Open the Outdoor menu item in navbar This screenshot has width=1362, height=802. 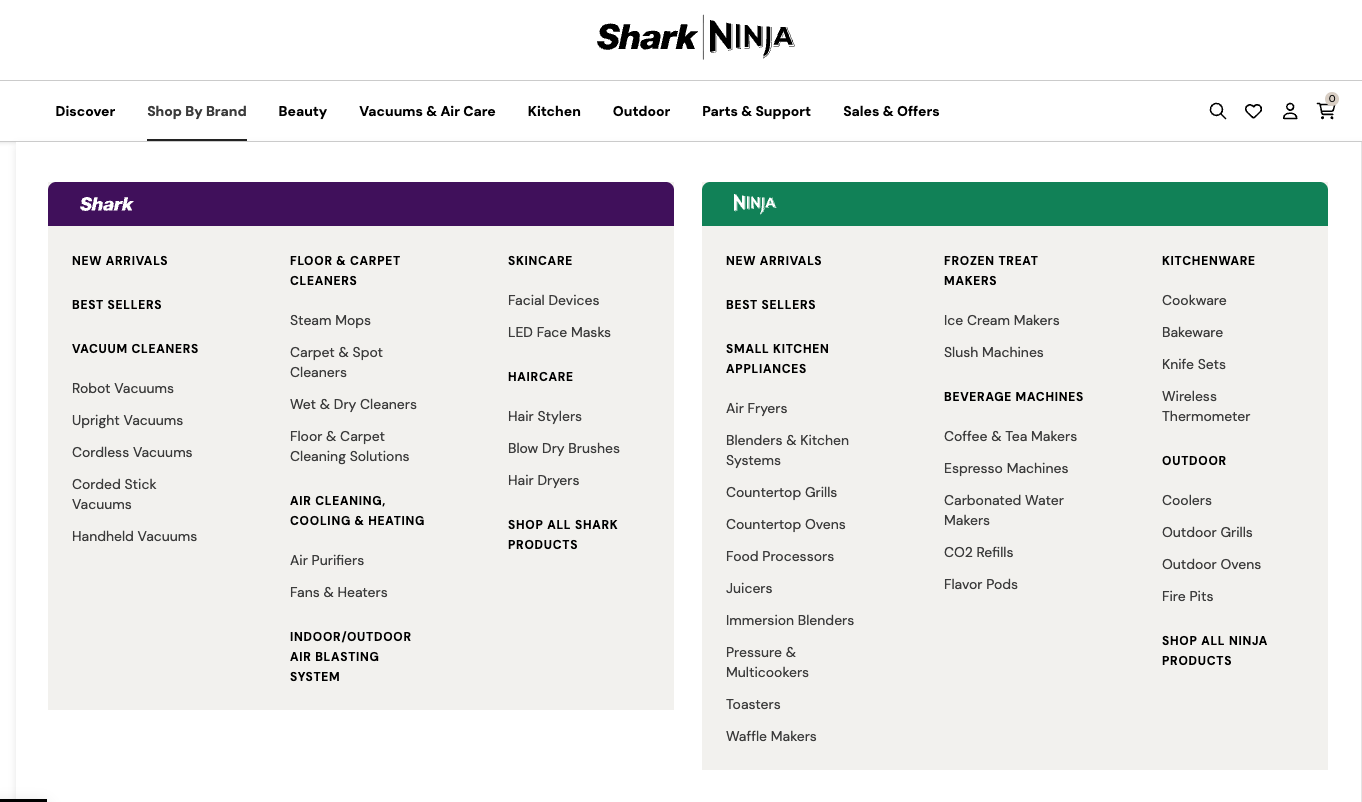[x=641, y=111]
